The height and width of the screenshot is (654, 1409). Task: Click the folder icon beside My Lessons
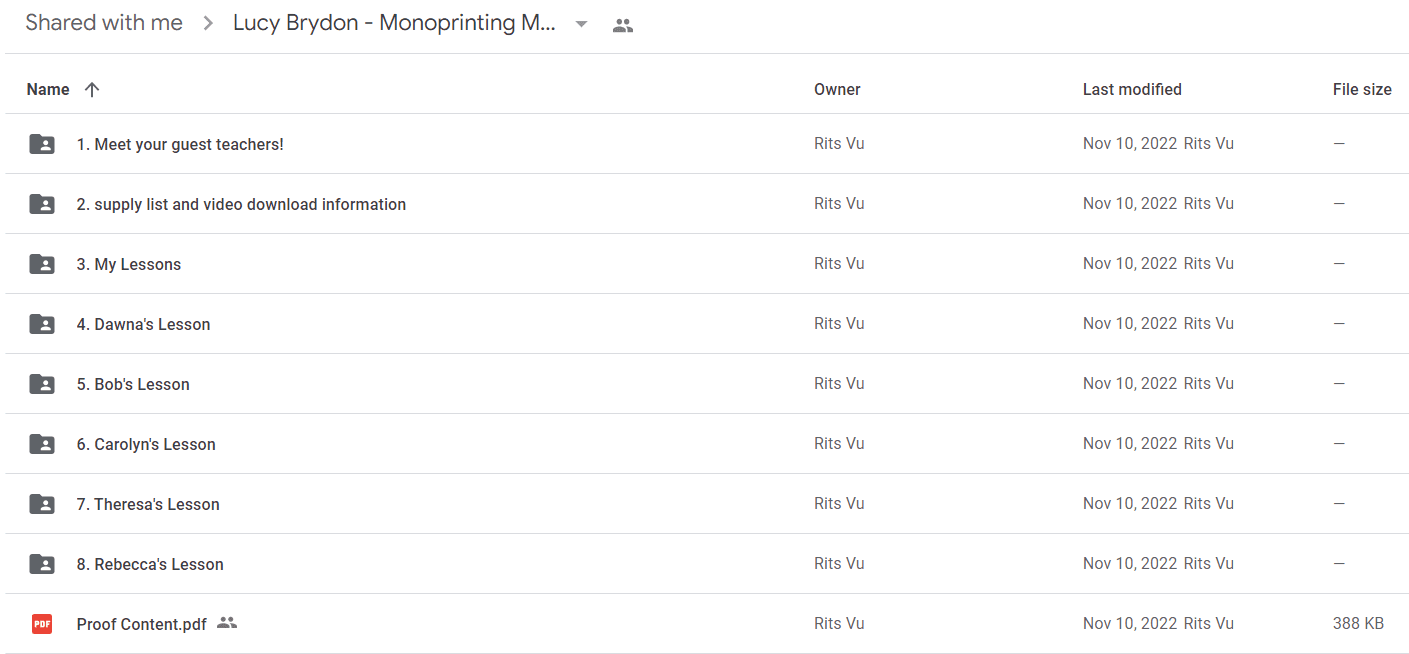pyautogui.click(x=42, y=264)
